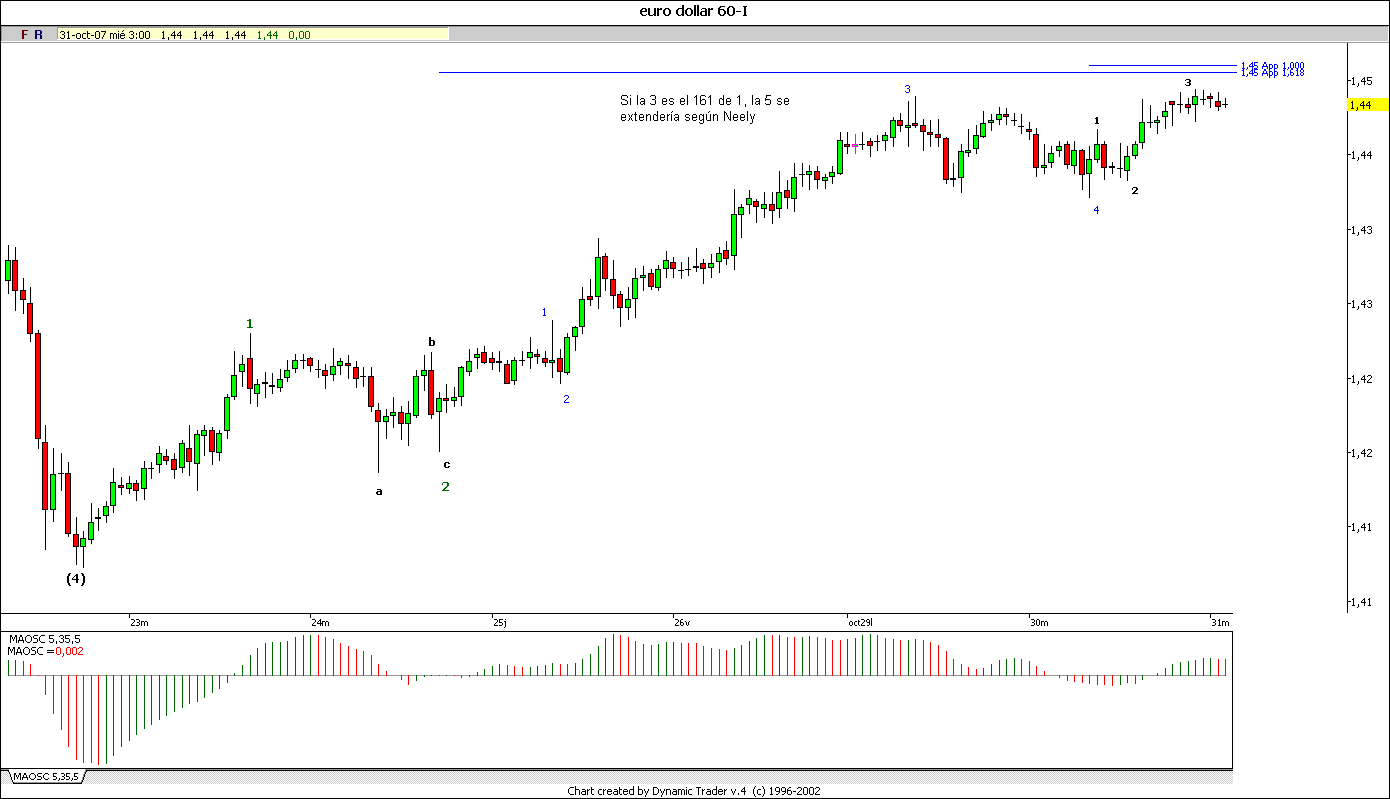Image resolution: width=1390 pixels, height=799 pixels.
Task: Select the blue wave 4 label
Action: [x=1096, y=210]
